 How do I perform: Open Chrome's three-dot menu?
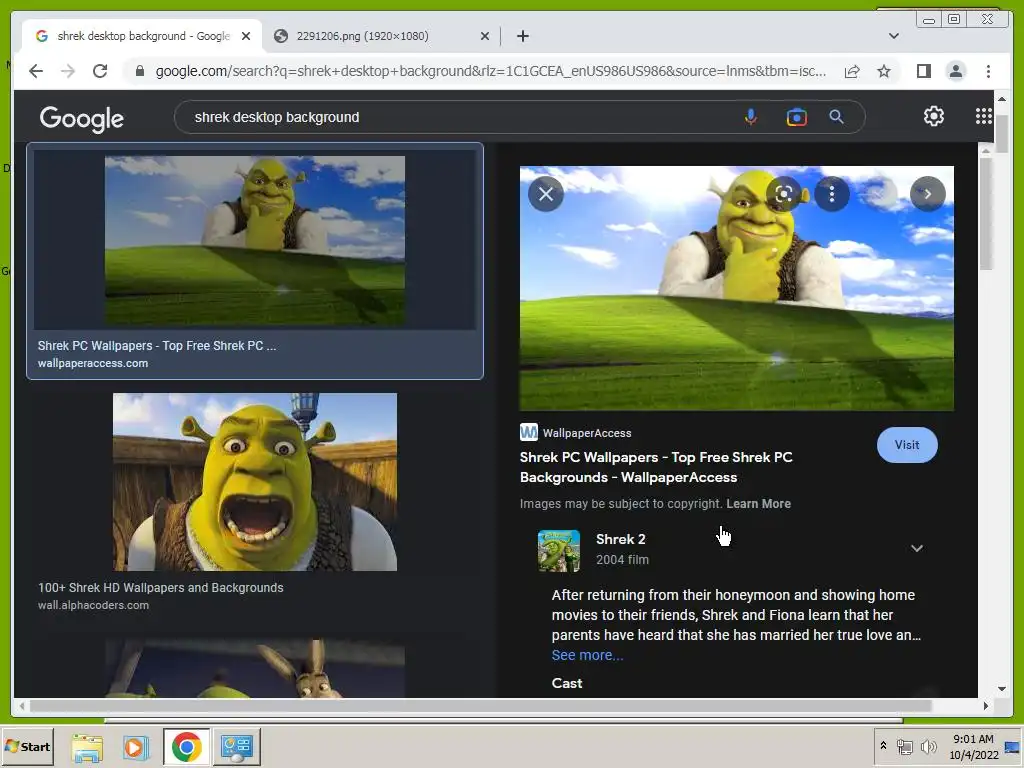pos(988,71)
